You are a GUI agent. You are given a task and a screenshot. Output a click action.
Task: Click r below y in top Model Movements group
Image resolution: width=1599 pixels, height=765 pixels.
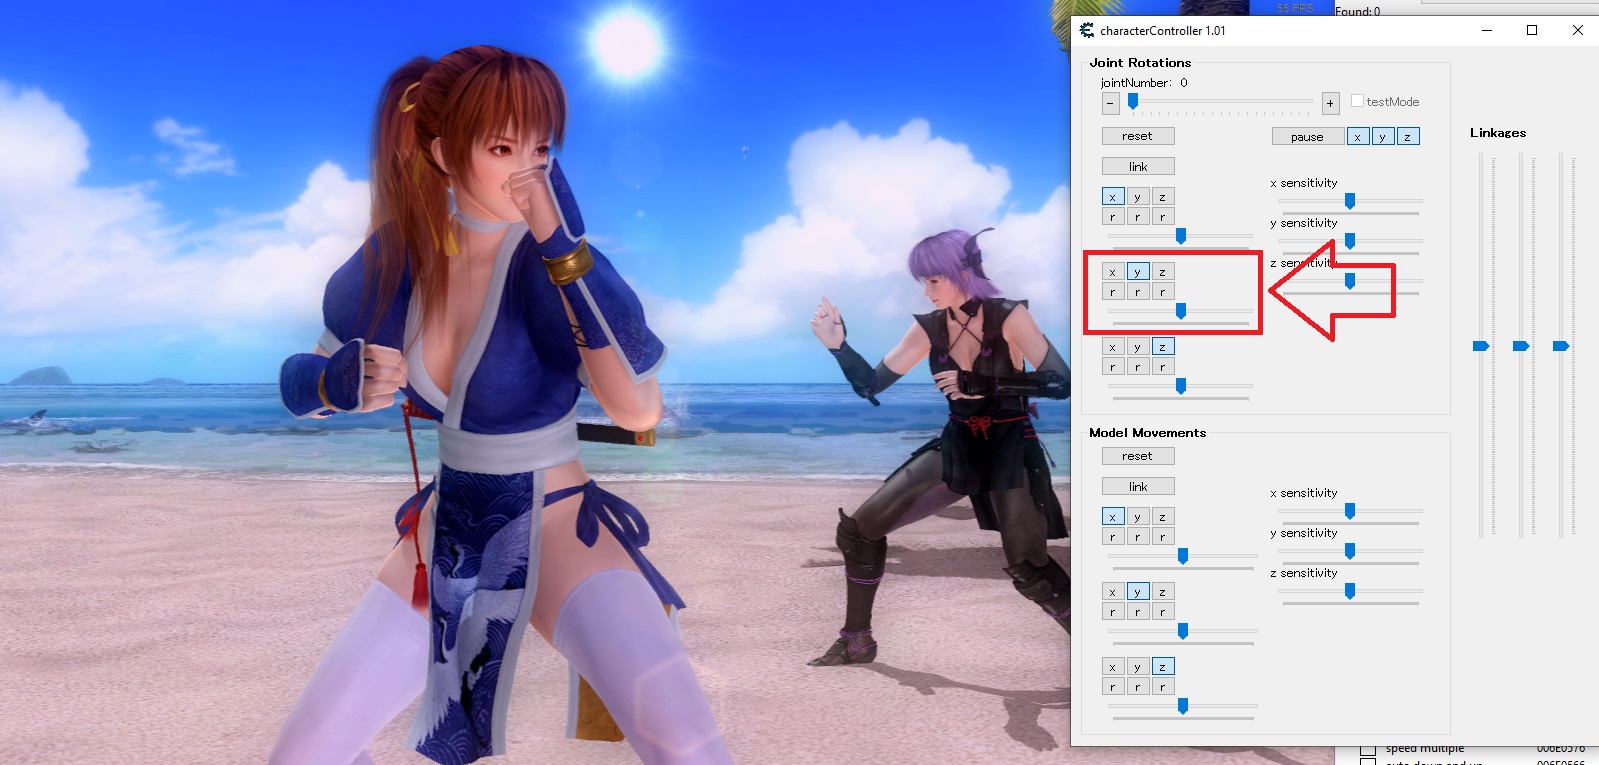1137,537
